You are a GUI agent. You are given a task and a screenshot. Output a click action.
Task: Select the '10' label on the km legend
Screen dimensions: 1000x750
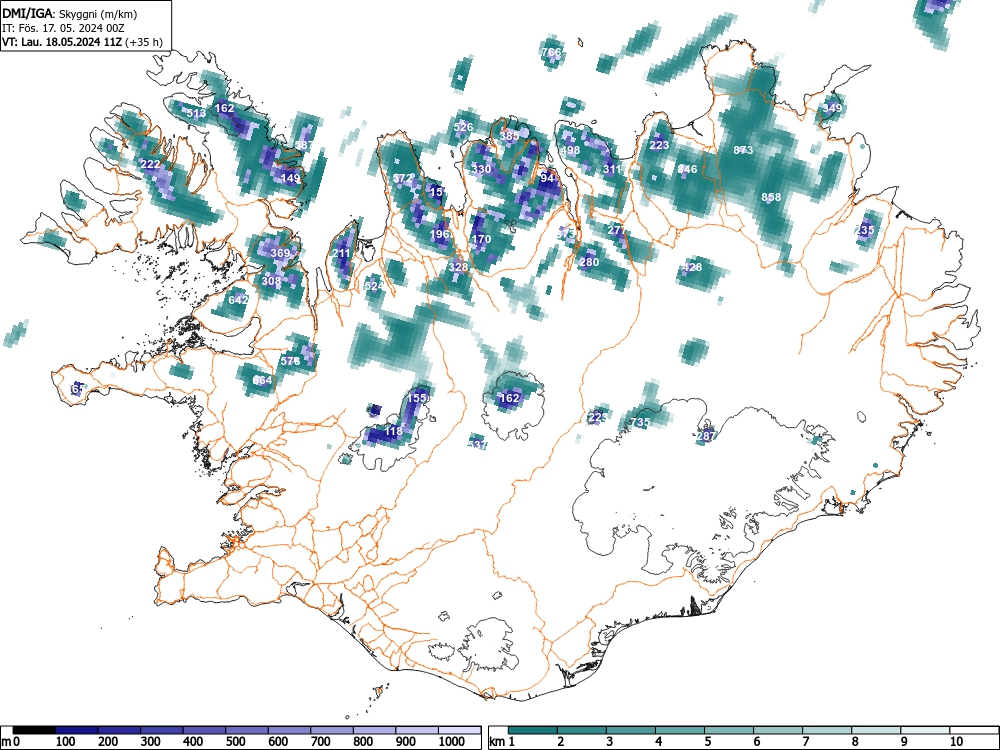click(x=956, y=742)
